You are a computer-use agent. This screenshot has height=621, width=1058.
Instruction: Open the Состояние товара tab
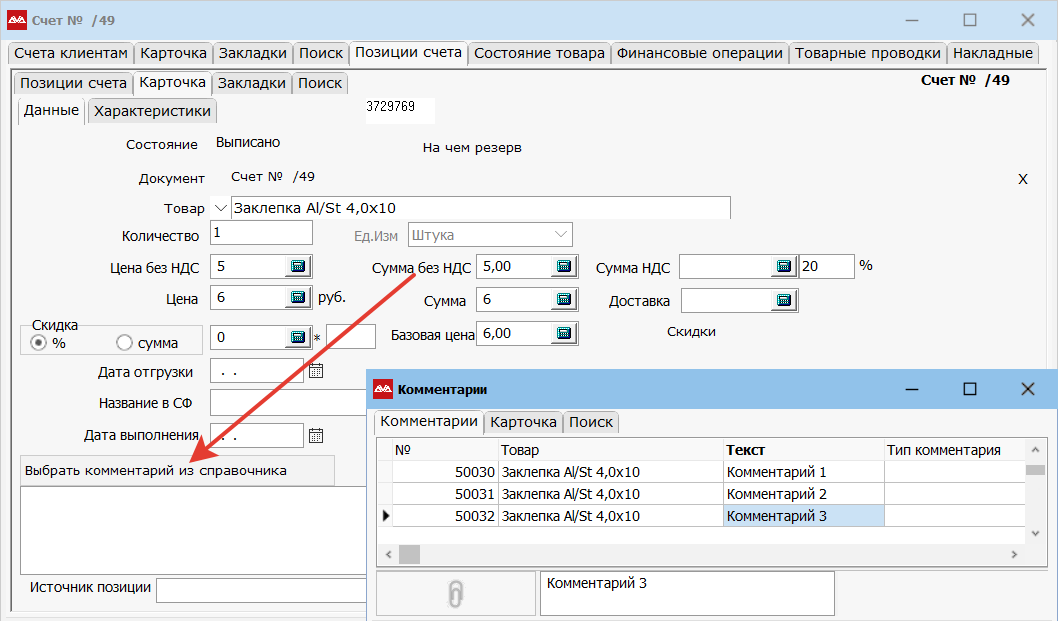[x=539, y=53]
